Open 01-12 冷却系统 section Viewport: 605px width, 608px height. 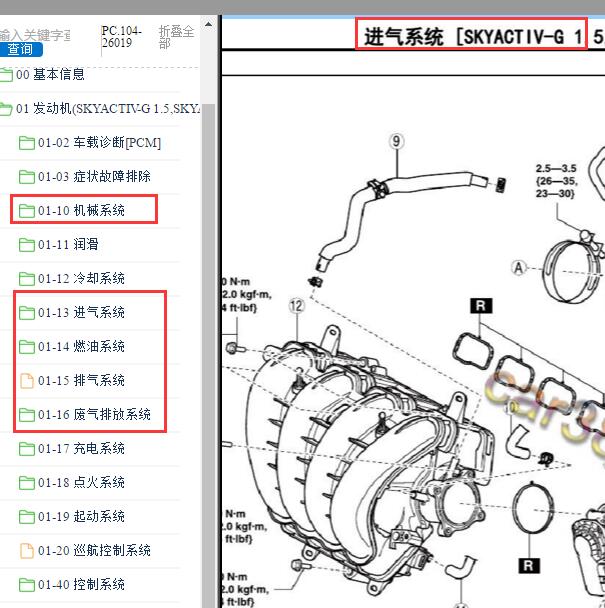81,278
